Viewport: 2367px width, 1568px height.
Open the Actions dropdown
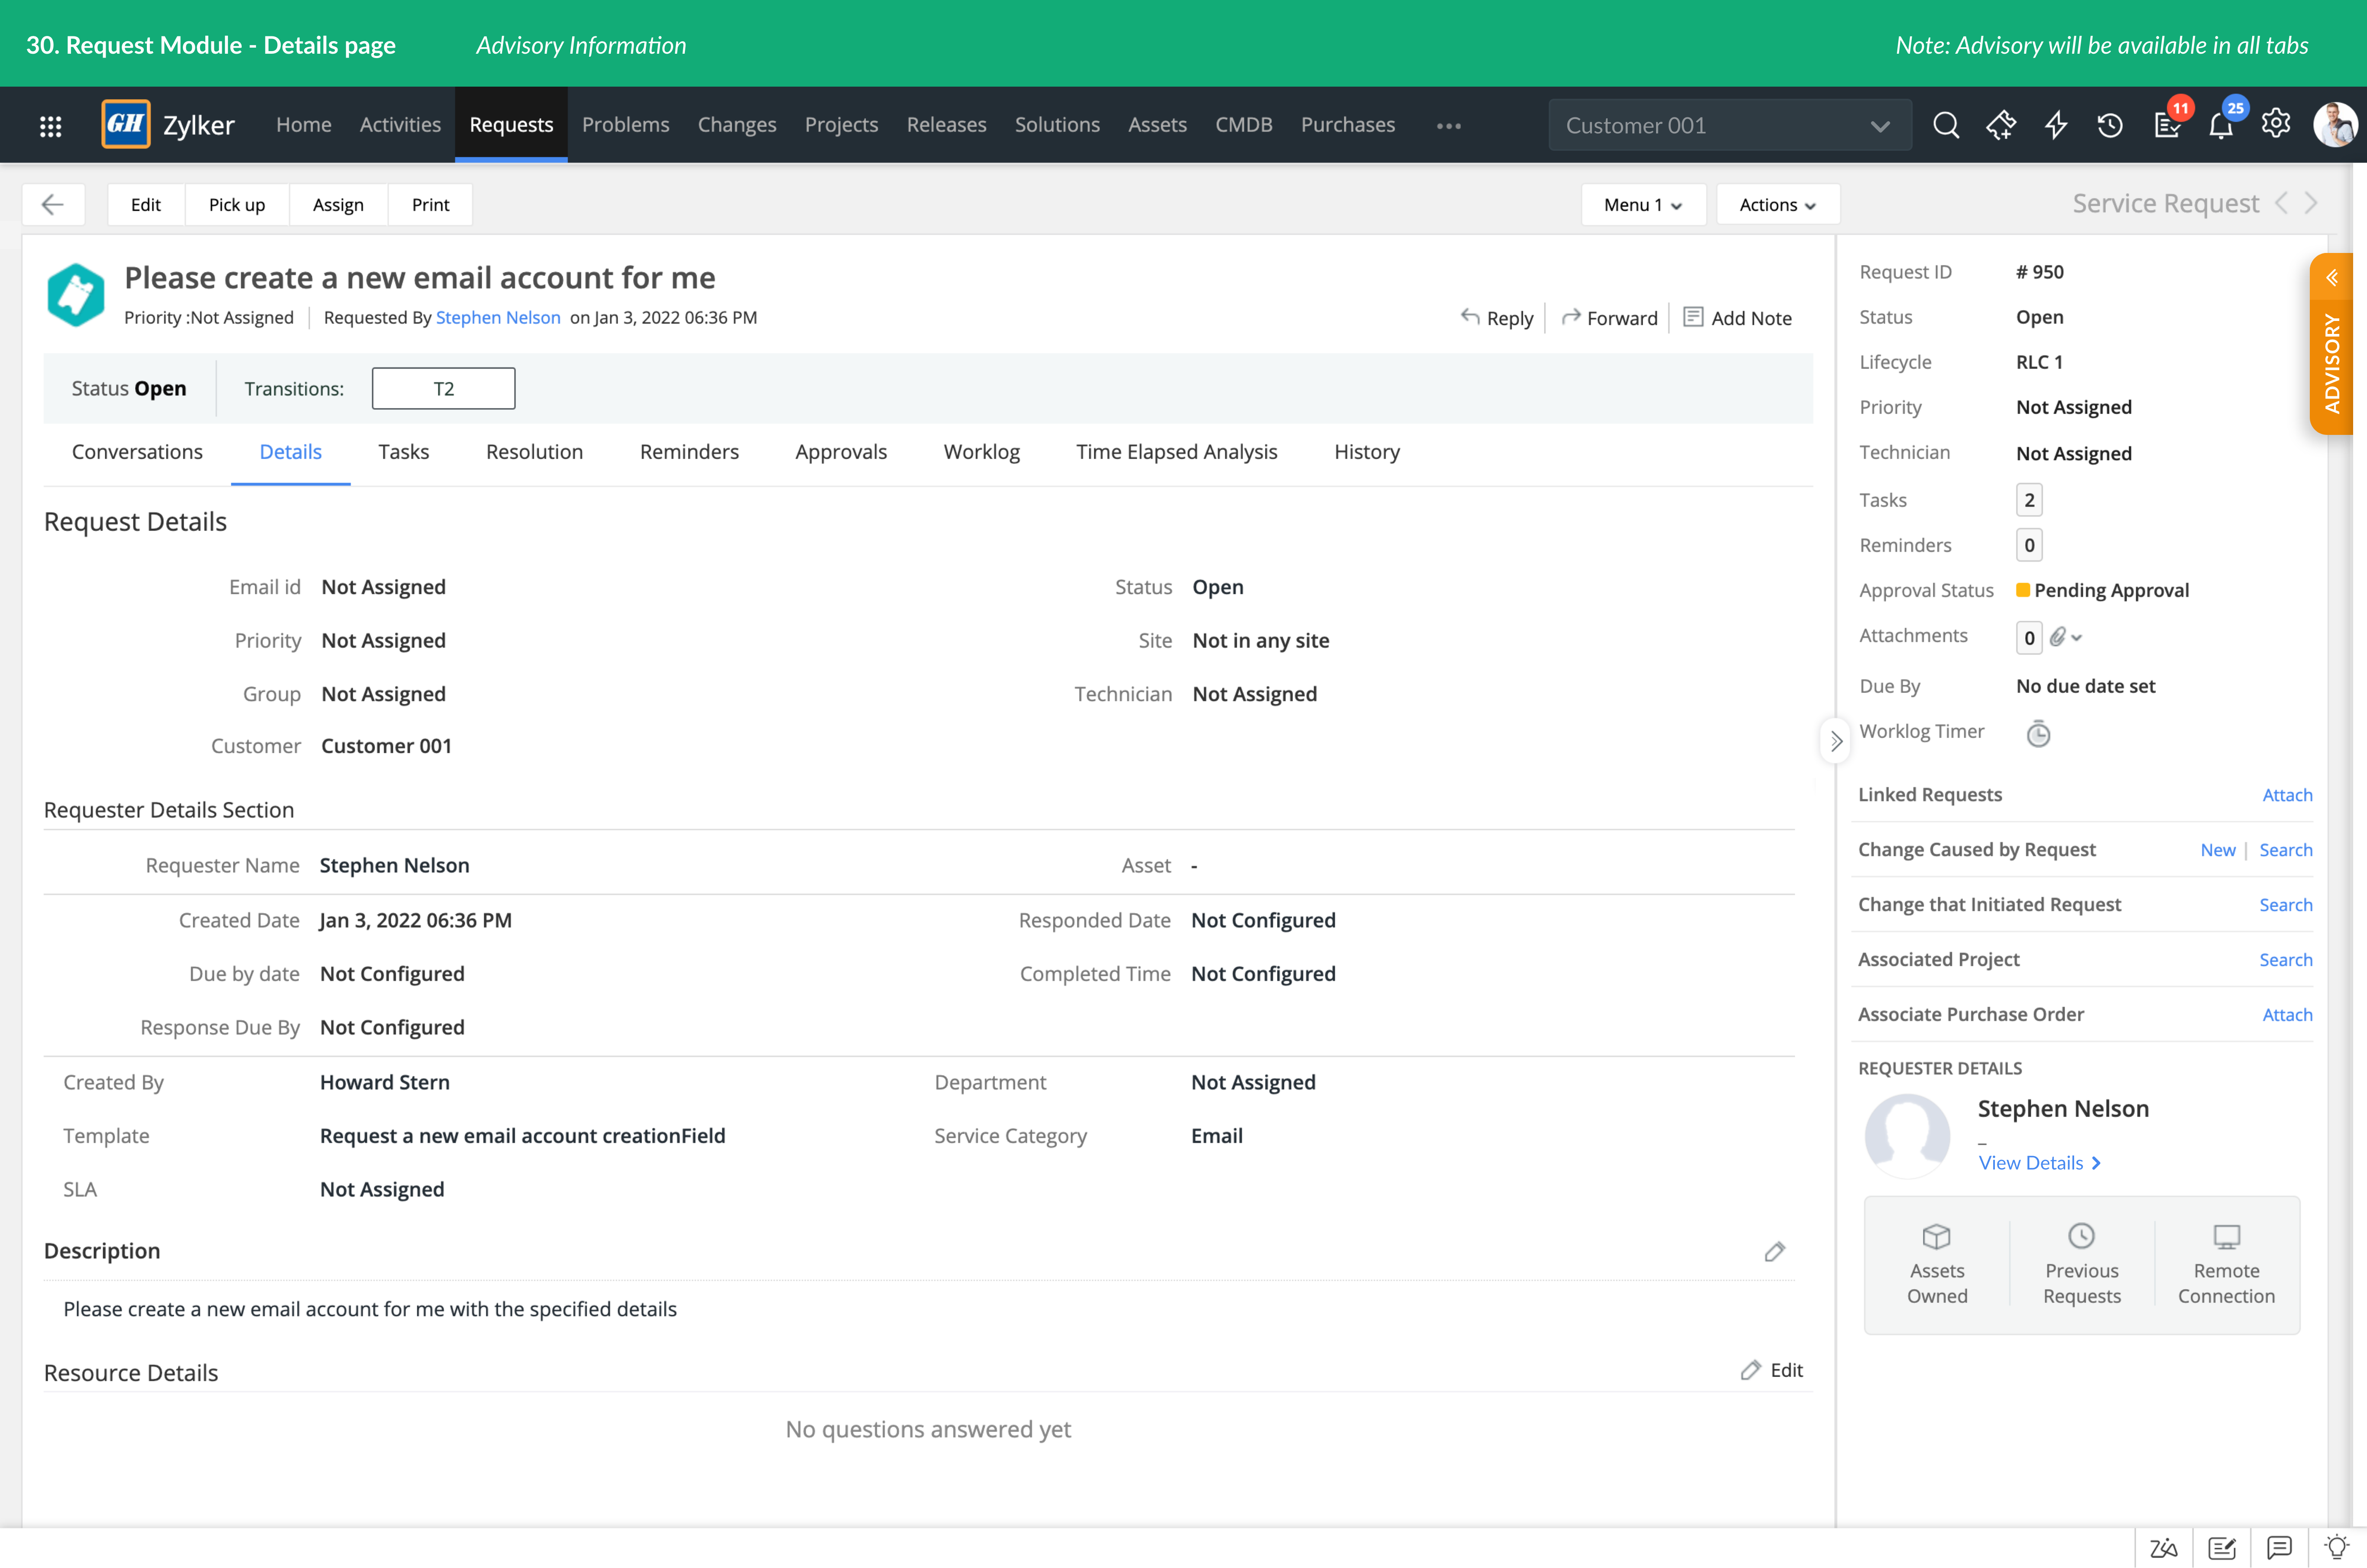click(1777, 204)
